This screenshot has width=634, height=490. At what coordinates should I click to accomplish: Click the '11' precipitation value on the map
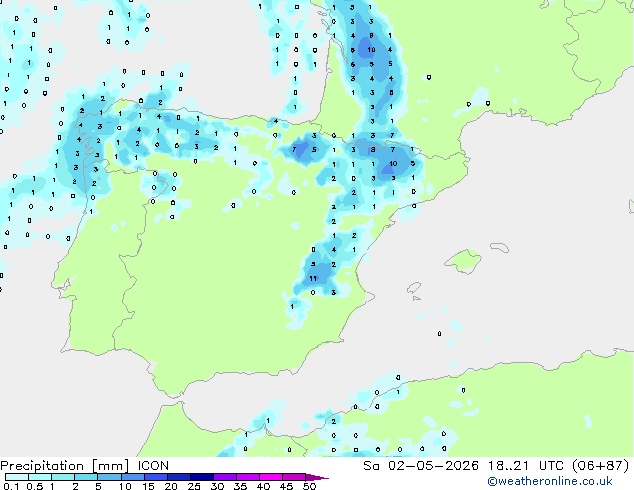(x=313, y=278)
